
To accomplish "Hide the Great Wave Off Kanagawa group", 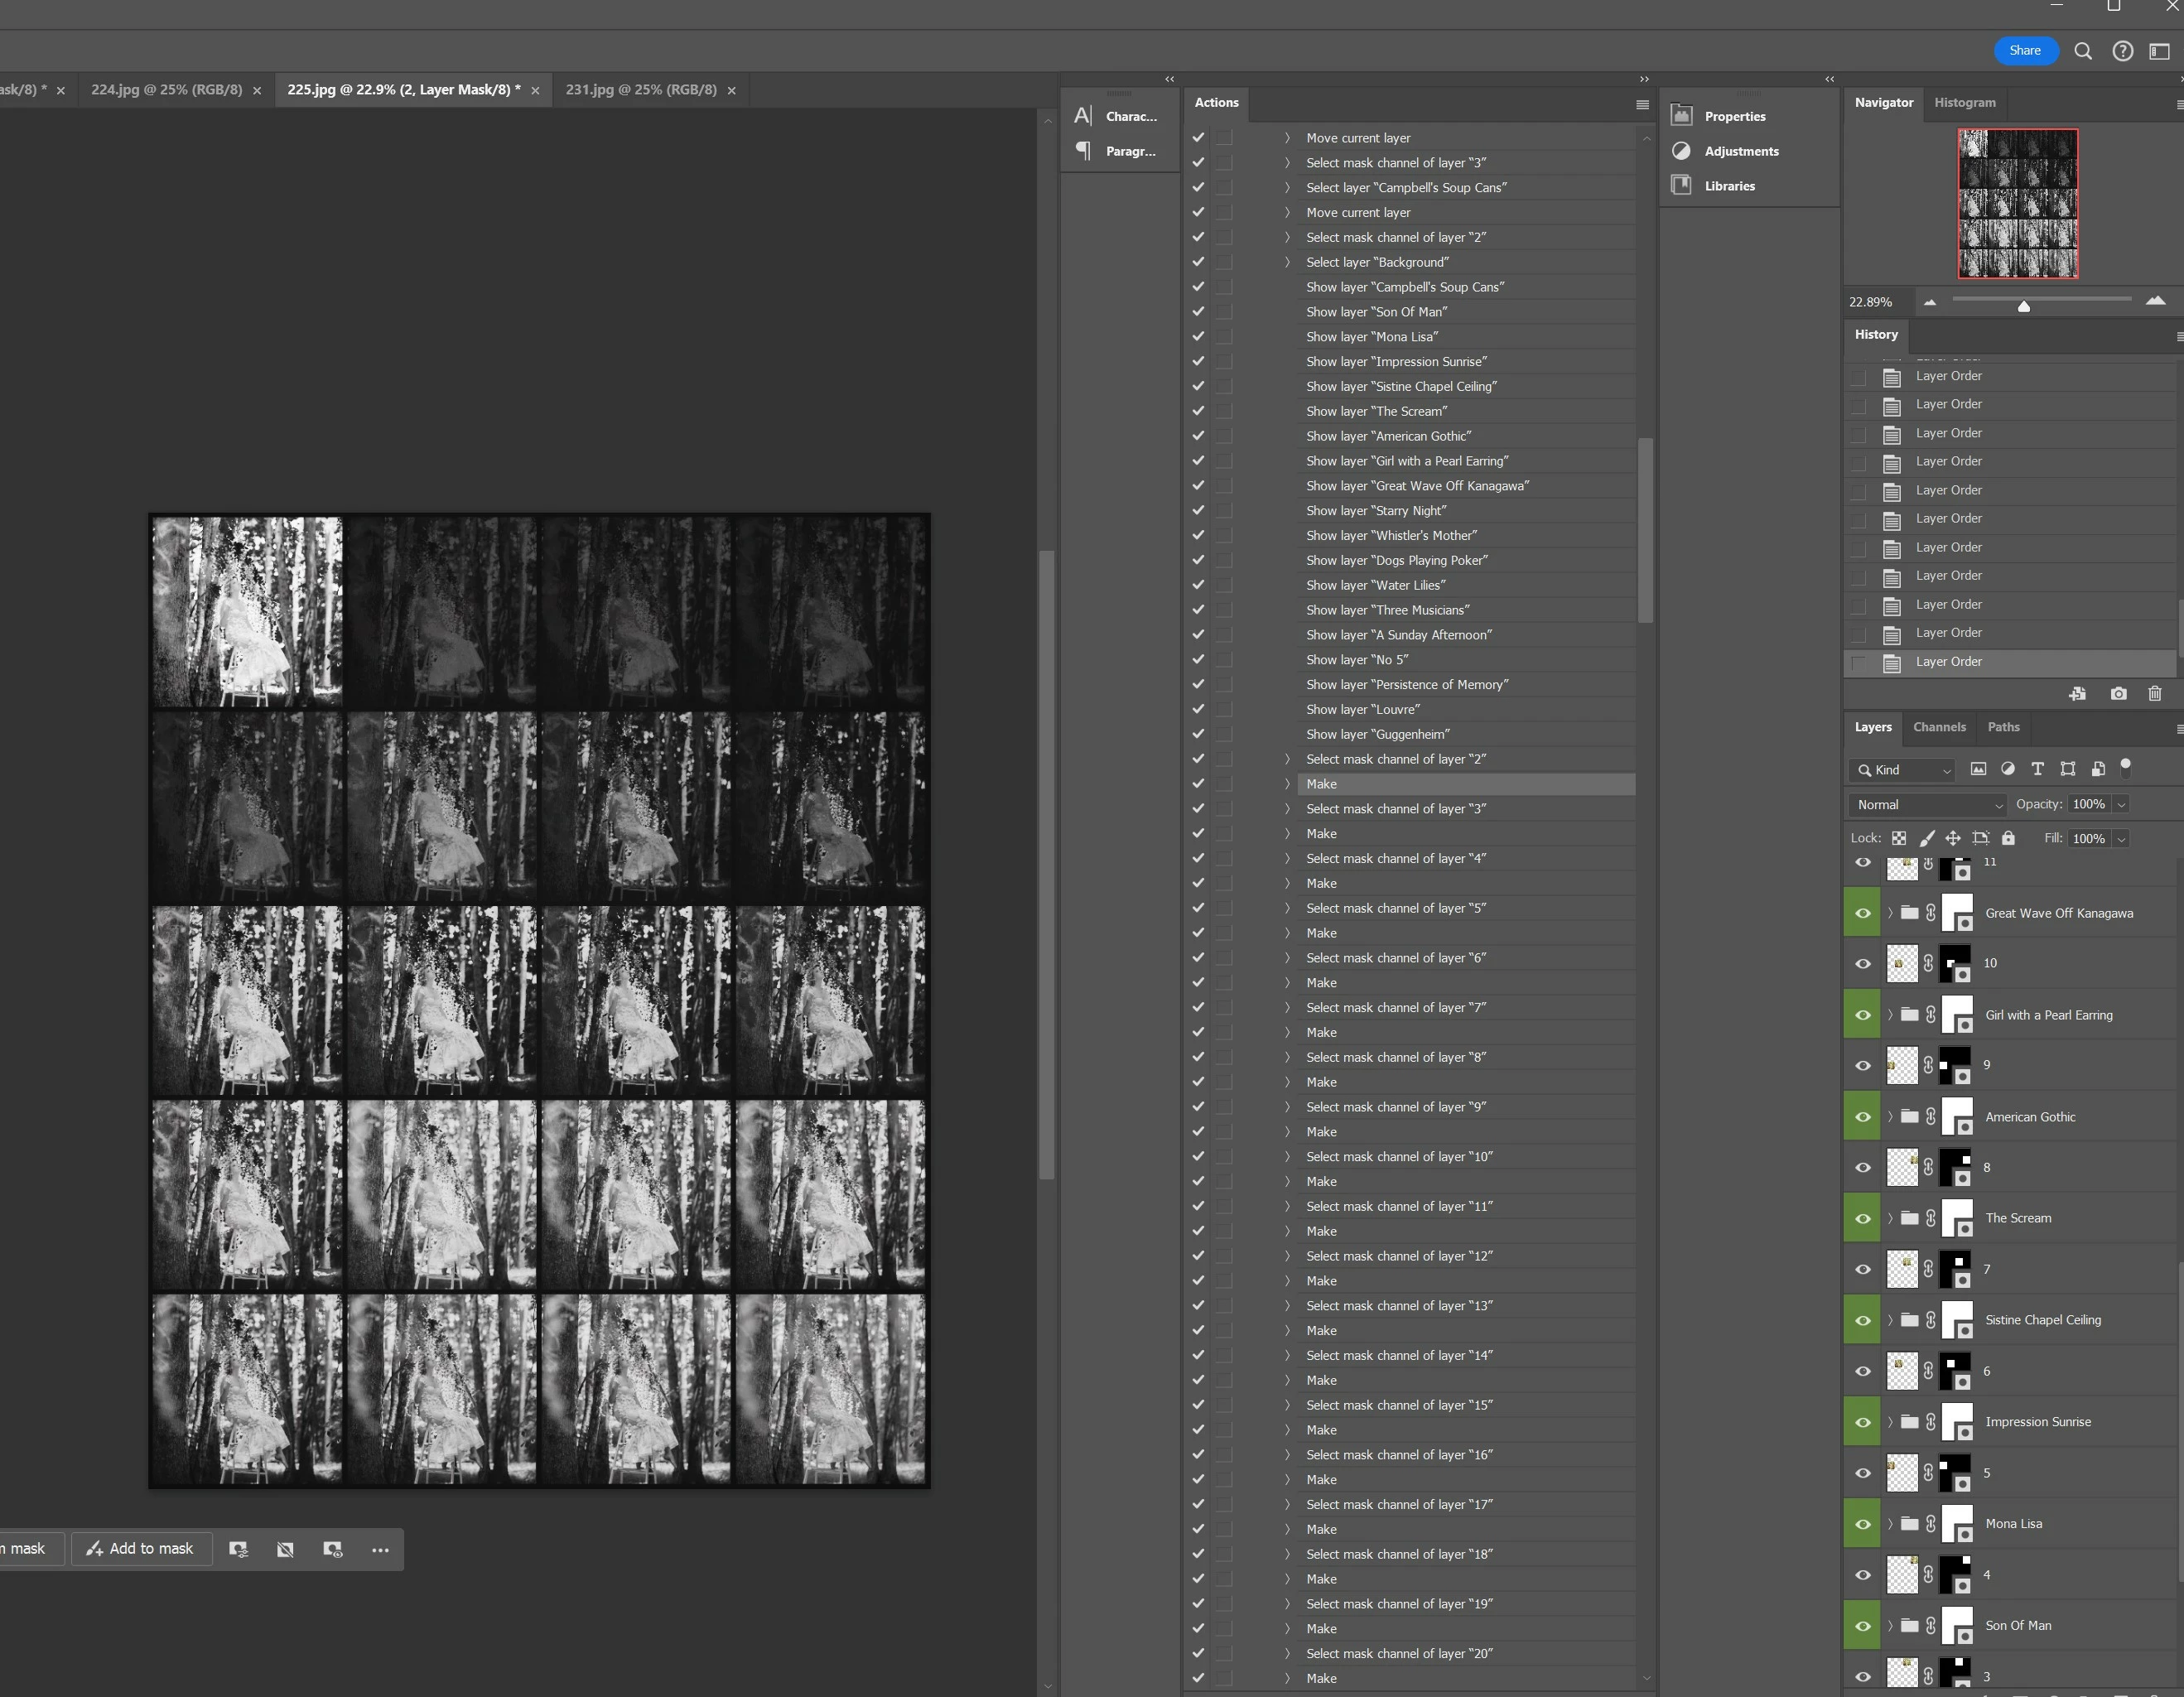I will pyautogui.click(x=1862, y=913).
